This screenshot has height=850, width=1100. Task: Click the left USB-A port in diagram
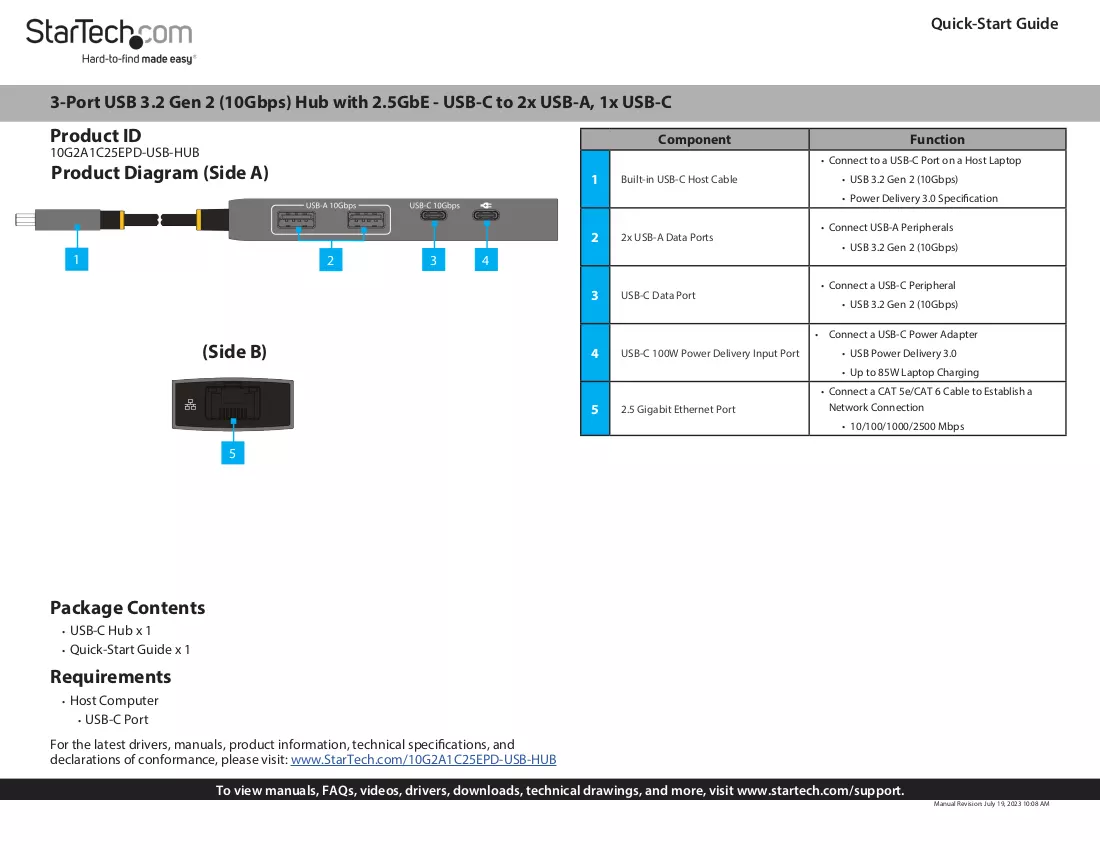[296, 220]
